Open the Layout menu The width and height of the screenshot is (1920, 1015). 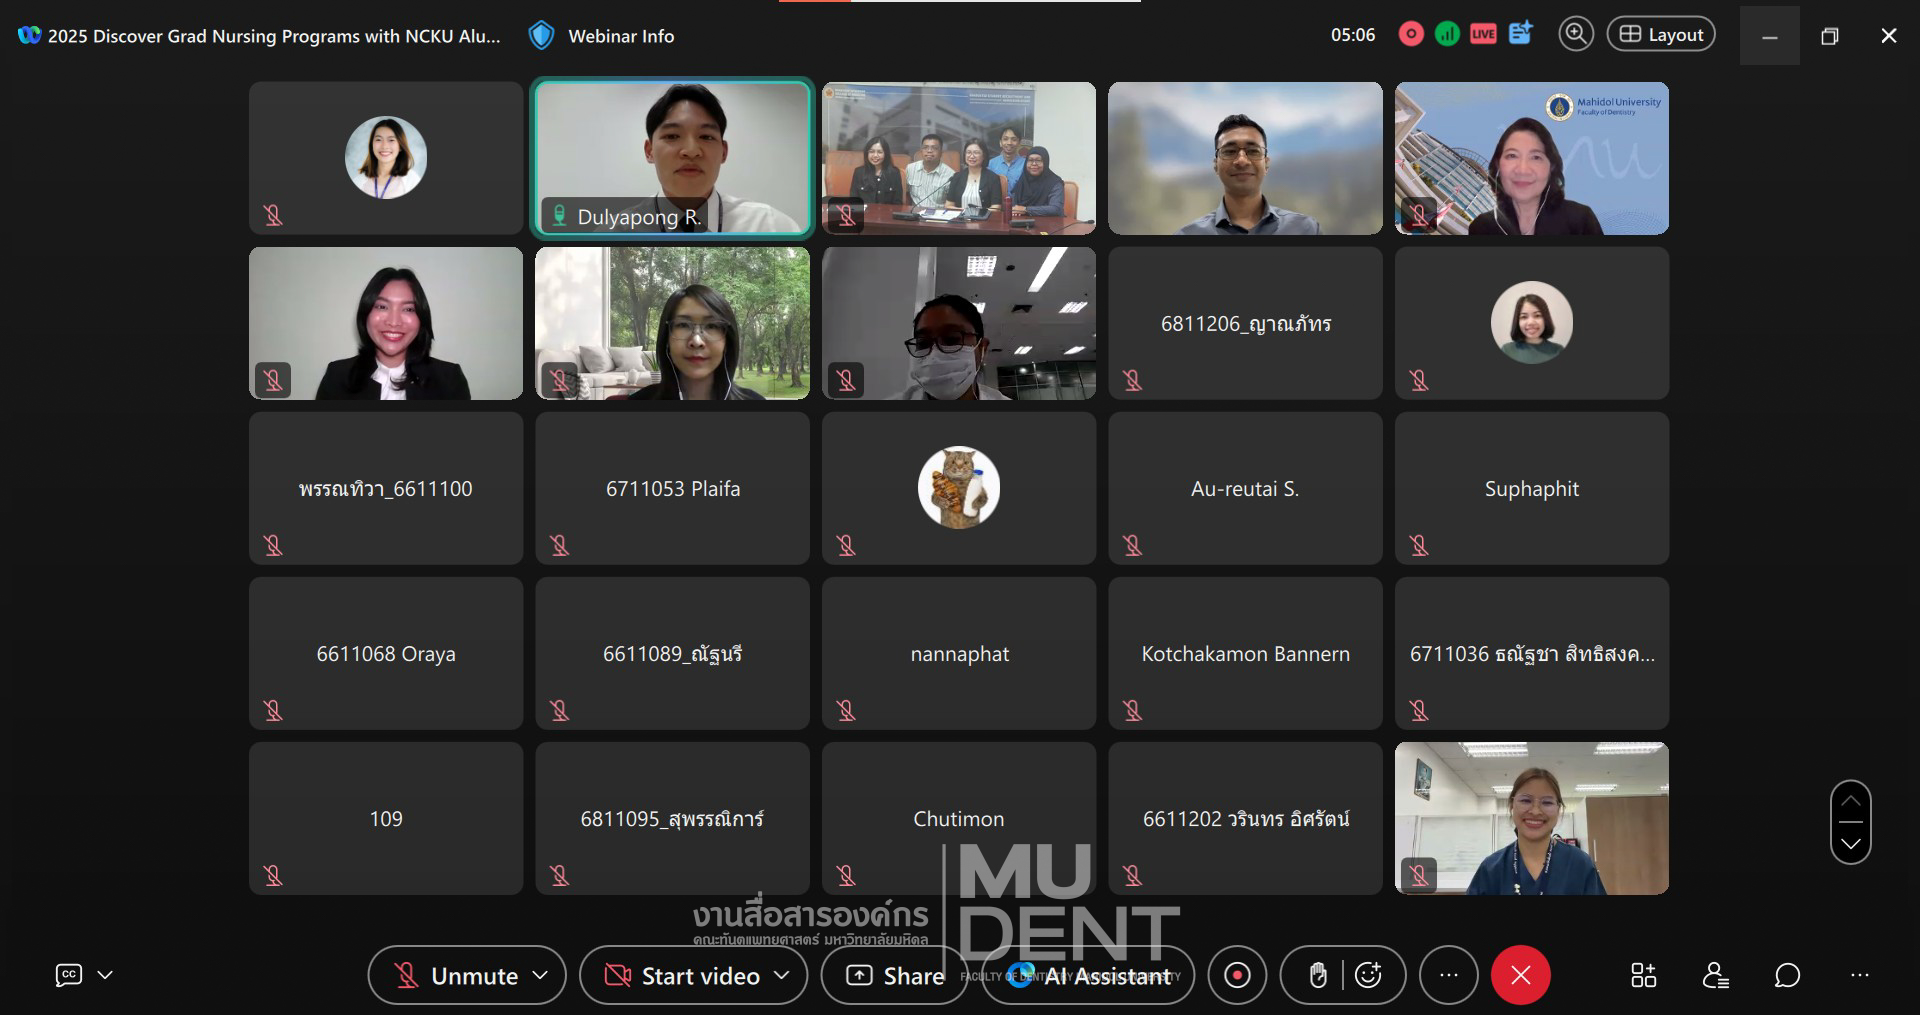tap(1660, 34)
